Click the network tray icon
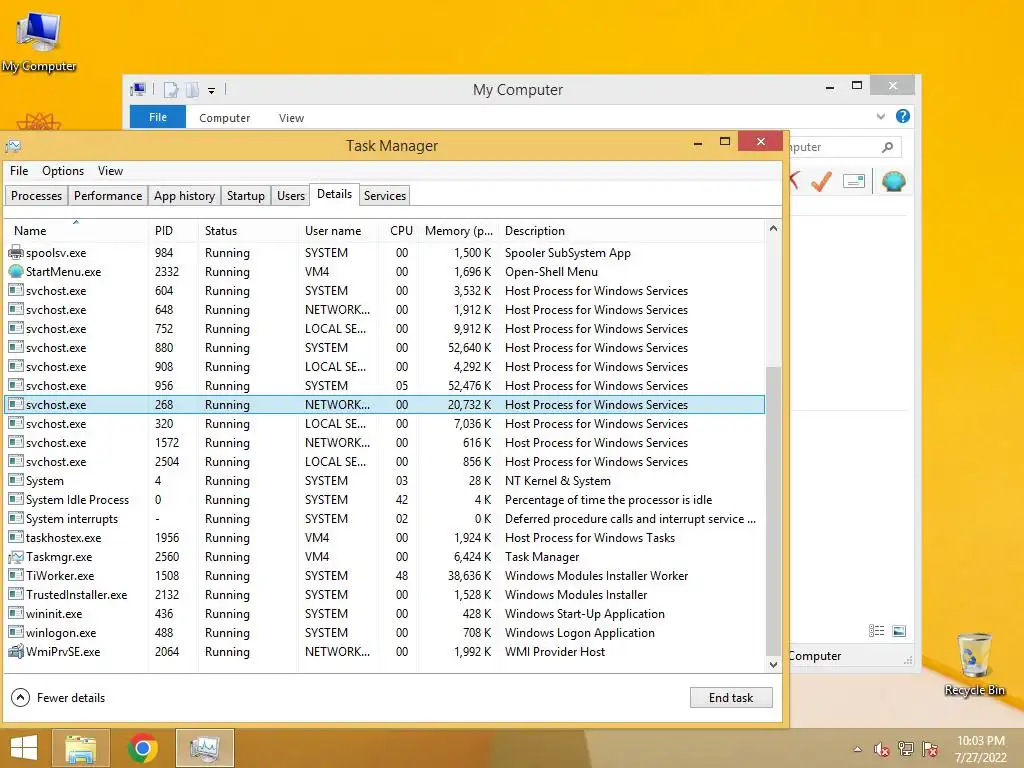1024x768 pixels. click(906, 749)
